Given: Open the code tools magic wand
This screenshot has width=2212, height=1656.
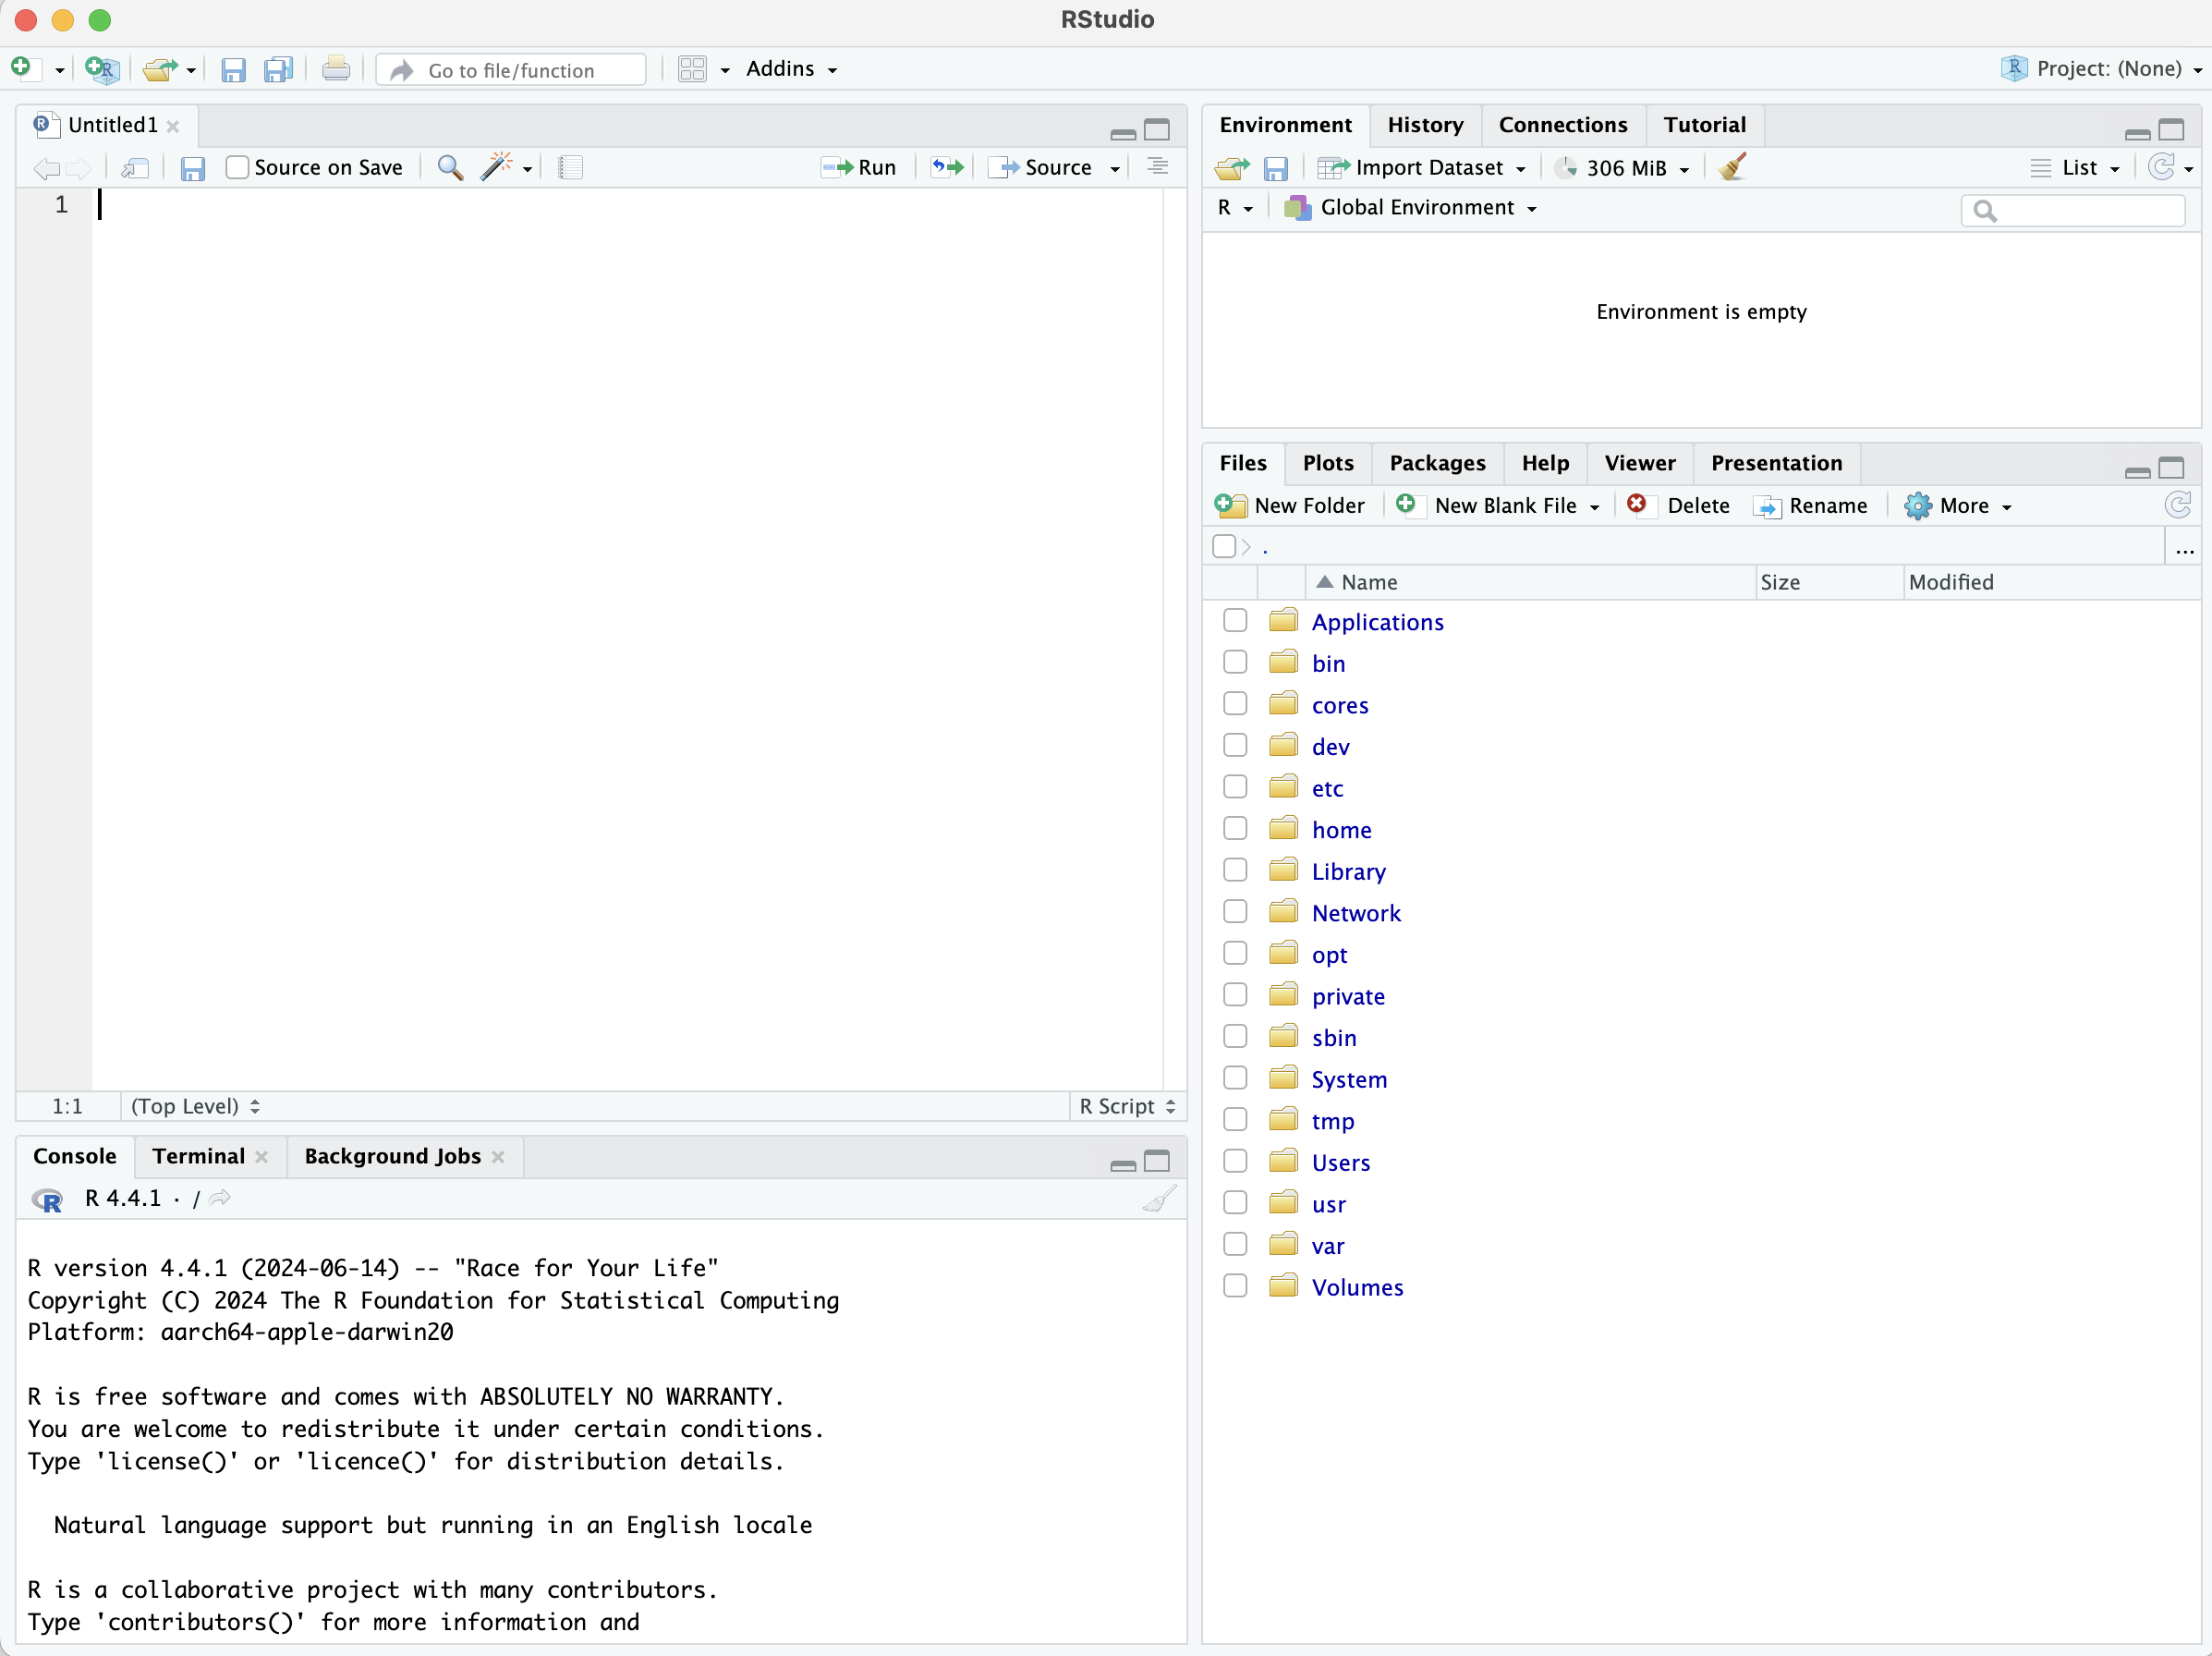Looking at the screenshot, I should 496,167.
